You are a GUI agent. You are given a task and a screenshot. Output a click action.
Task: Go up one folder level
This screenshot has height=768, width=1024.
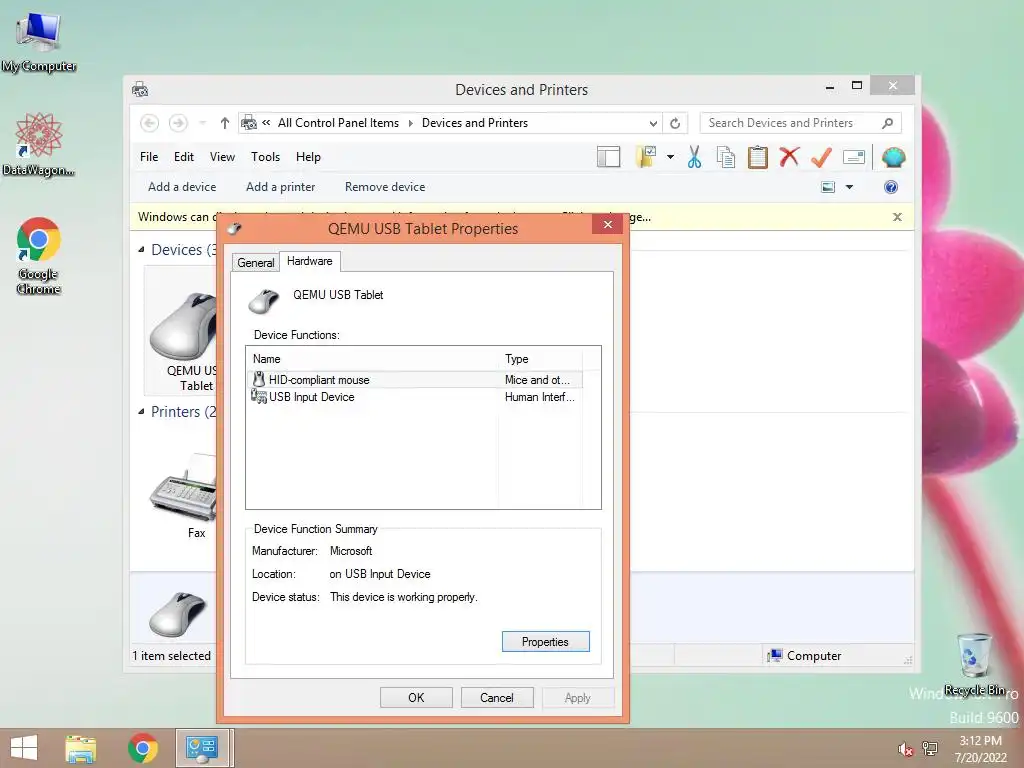pos(225,123)
